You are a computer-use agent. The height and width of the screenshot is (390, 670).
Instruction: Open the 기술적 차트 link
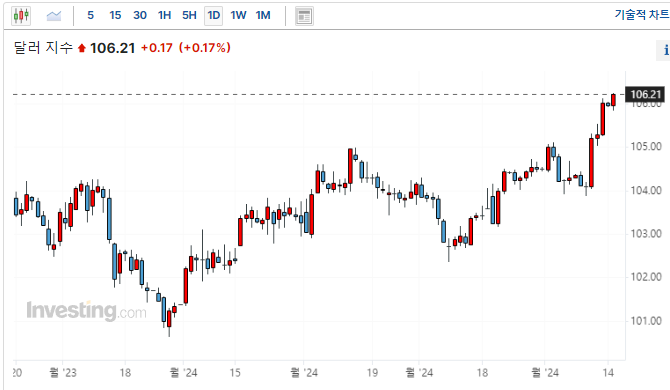pyautogui.click(x=642, y=15)
